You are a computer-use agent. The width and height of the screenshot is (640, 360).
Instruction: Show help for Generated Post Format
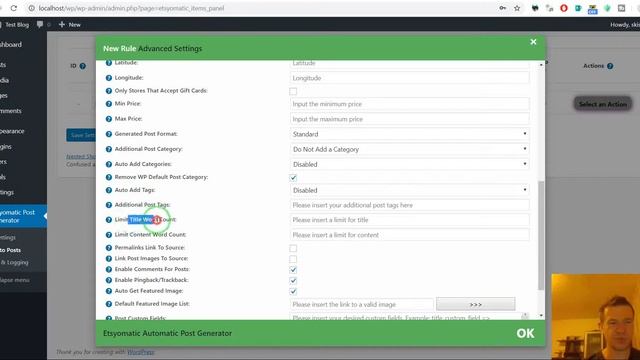point(109,134)
